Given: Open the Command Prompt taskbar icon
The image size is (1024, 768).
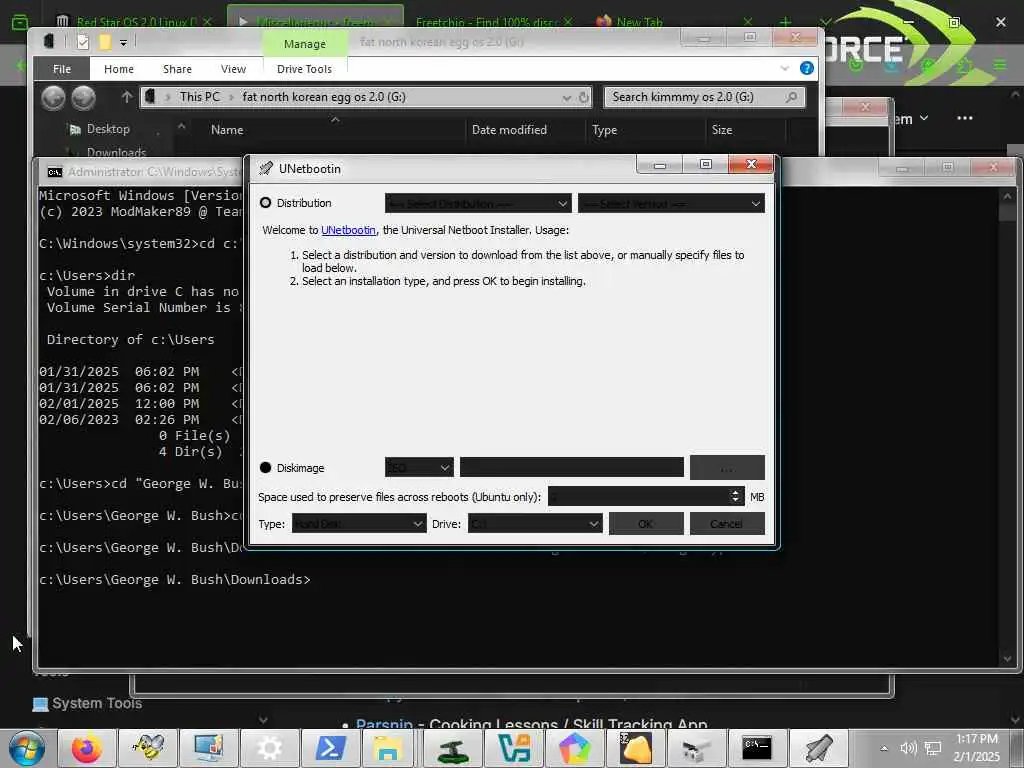Looking at the screenshot, I should (757, 748).
